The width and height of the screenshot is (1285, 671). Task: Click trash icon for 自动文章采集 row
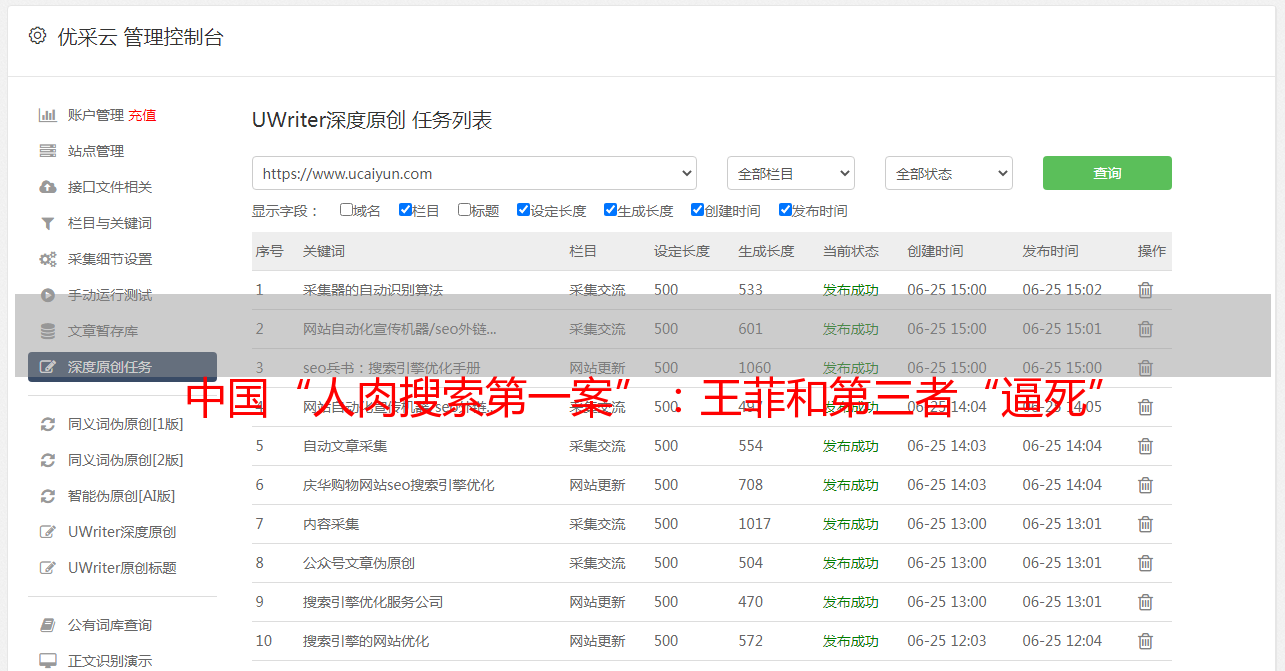[1146, 446]
